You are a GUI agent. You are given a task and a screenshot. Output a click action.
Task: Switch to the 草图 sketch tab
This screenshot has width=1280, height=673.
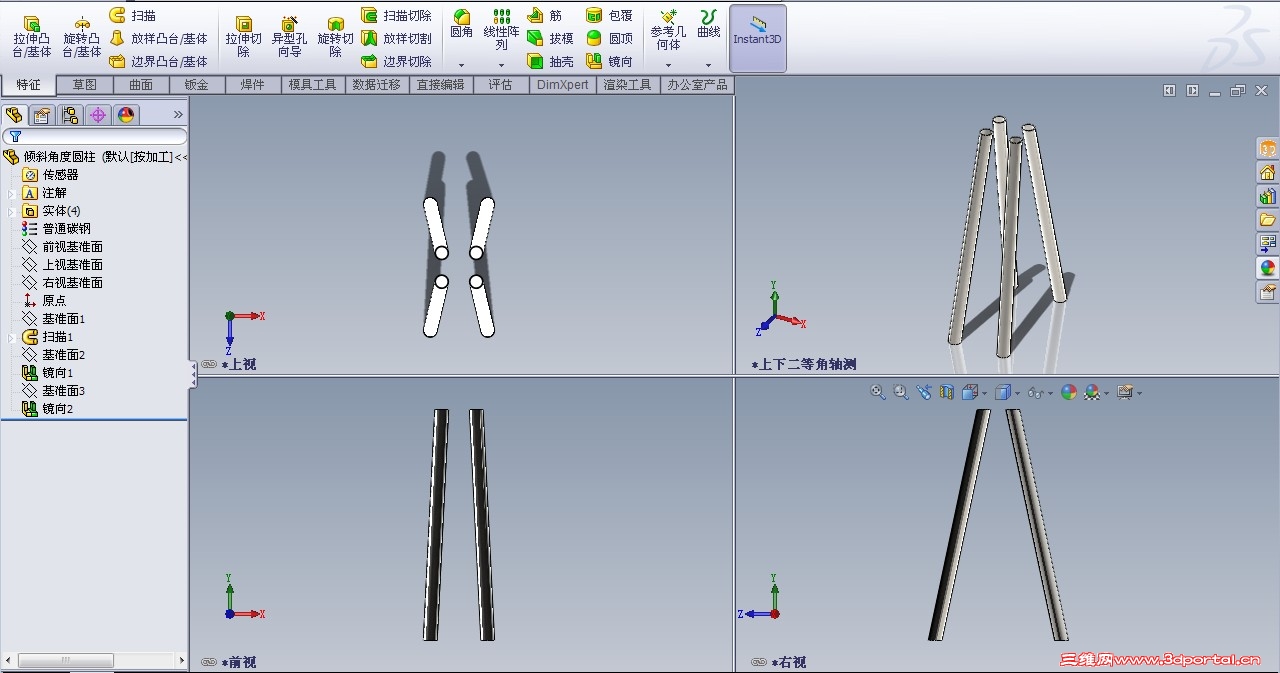pos(85,85)
